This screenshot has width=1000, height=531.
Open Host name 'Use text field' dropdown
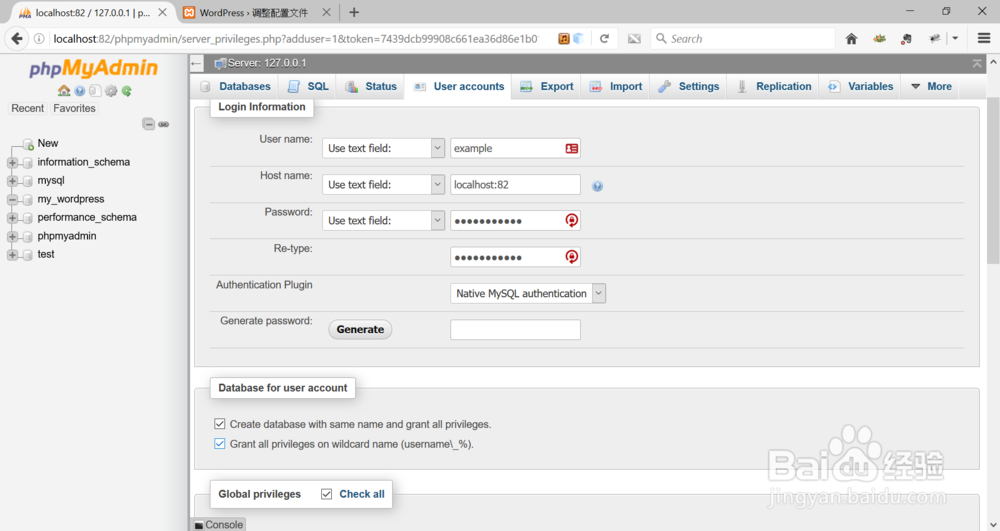coord(383,185)
